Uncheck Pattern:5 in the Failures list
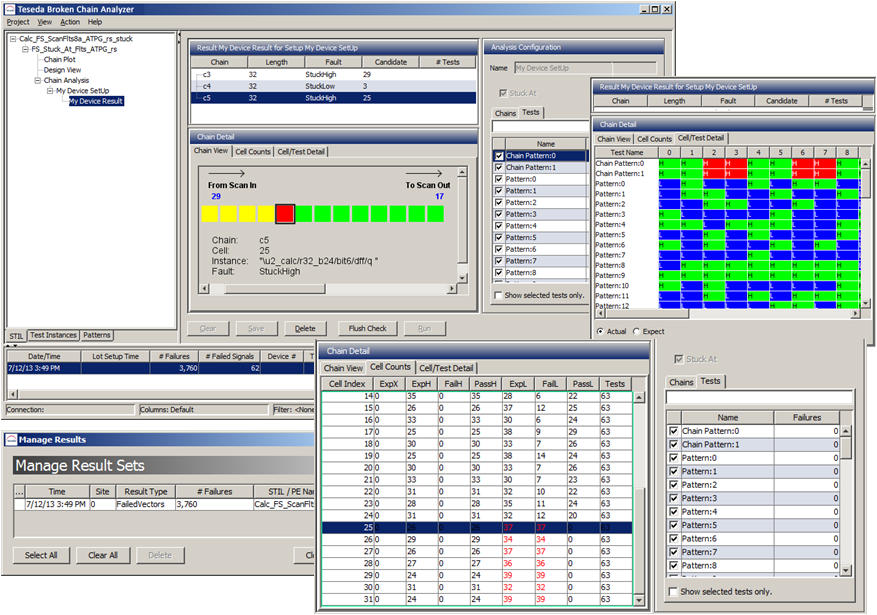 [674, 525]
